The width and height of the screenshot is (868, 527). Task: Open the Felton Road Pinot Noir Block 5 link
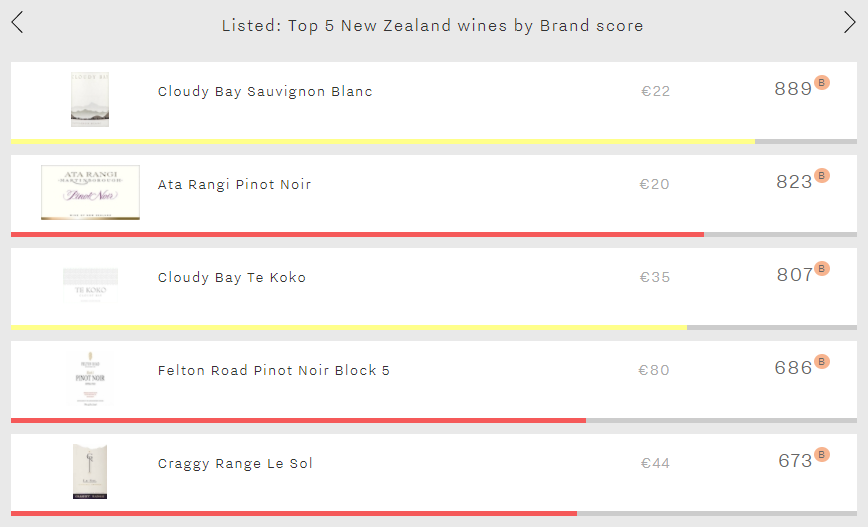pos(274,370)
